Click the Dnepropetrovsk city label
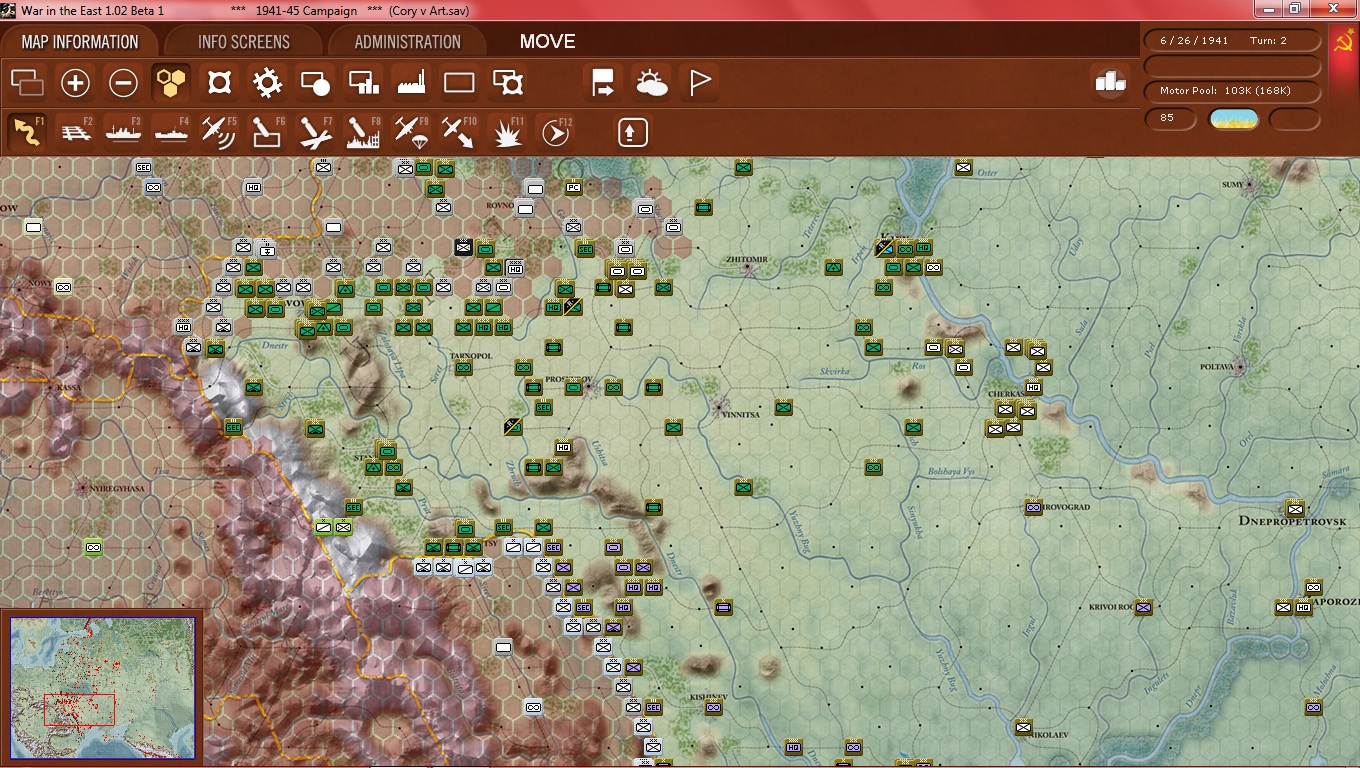This screenshot has height=768, width=1360. pyautogui.click(x=1293, y=521)
